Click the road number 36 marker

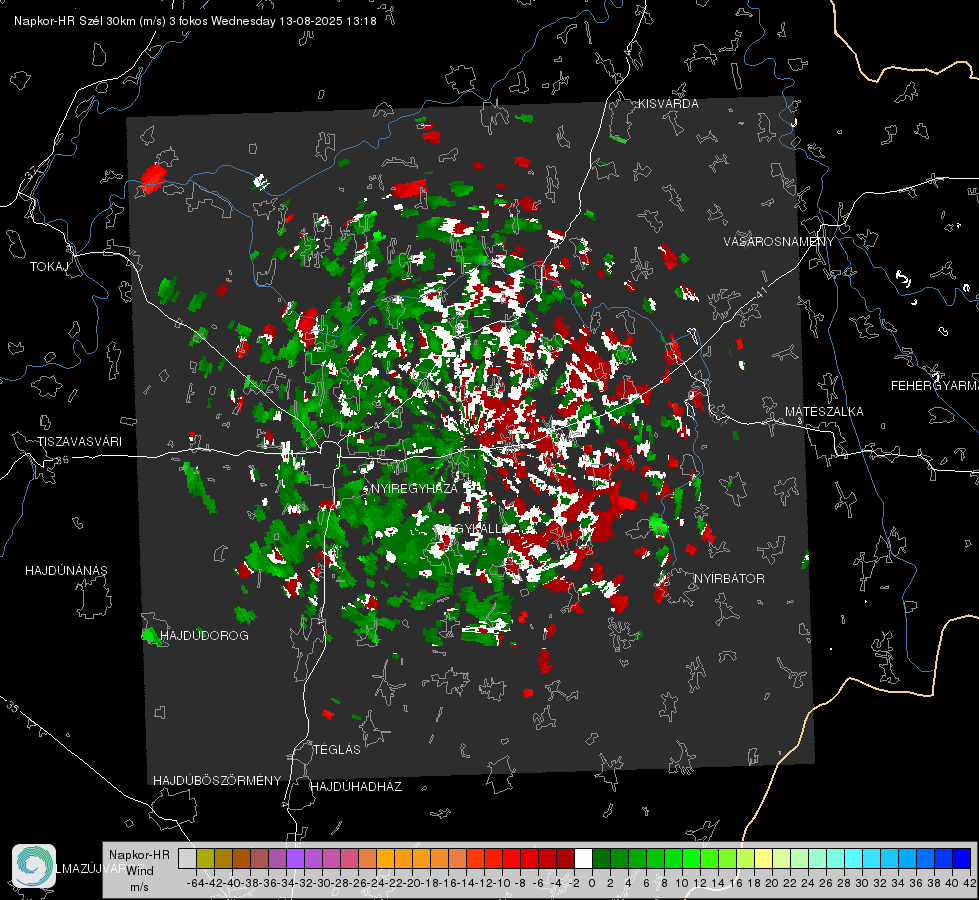(62, 460)
